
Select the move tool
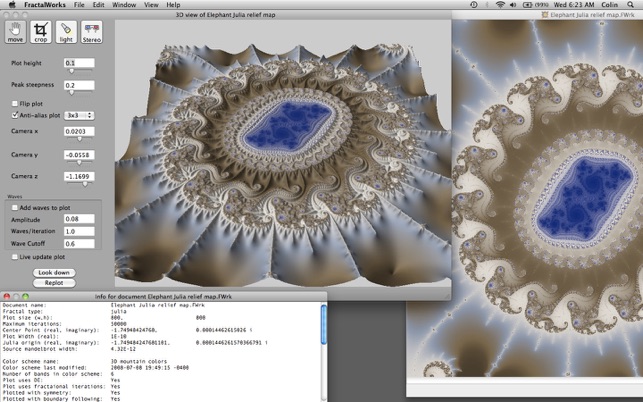(16, 32)
